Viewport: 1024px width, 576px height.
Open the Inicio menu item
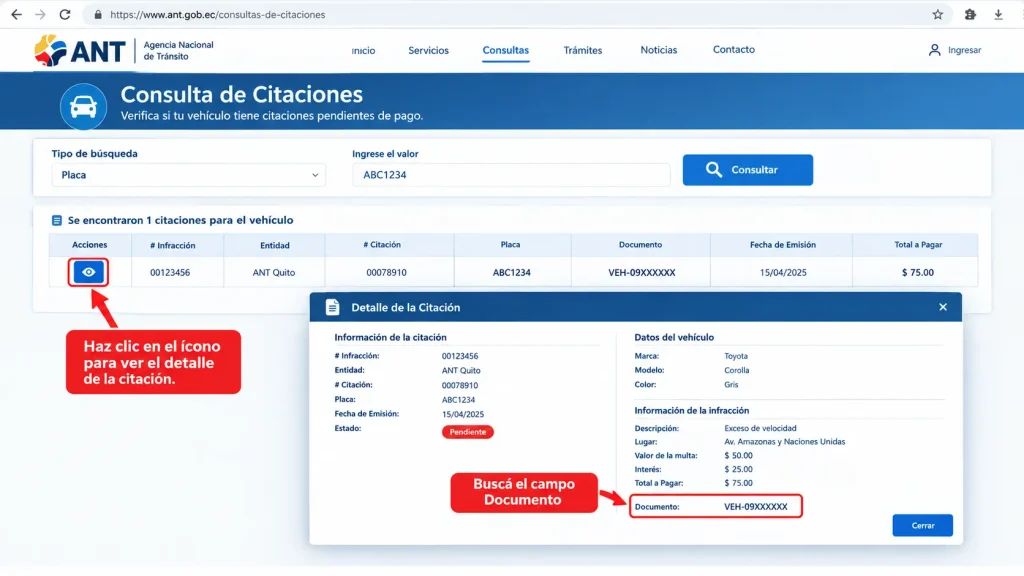coord(363,50)
